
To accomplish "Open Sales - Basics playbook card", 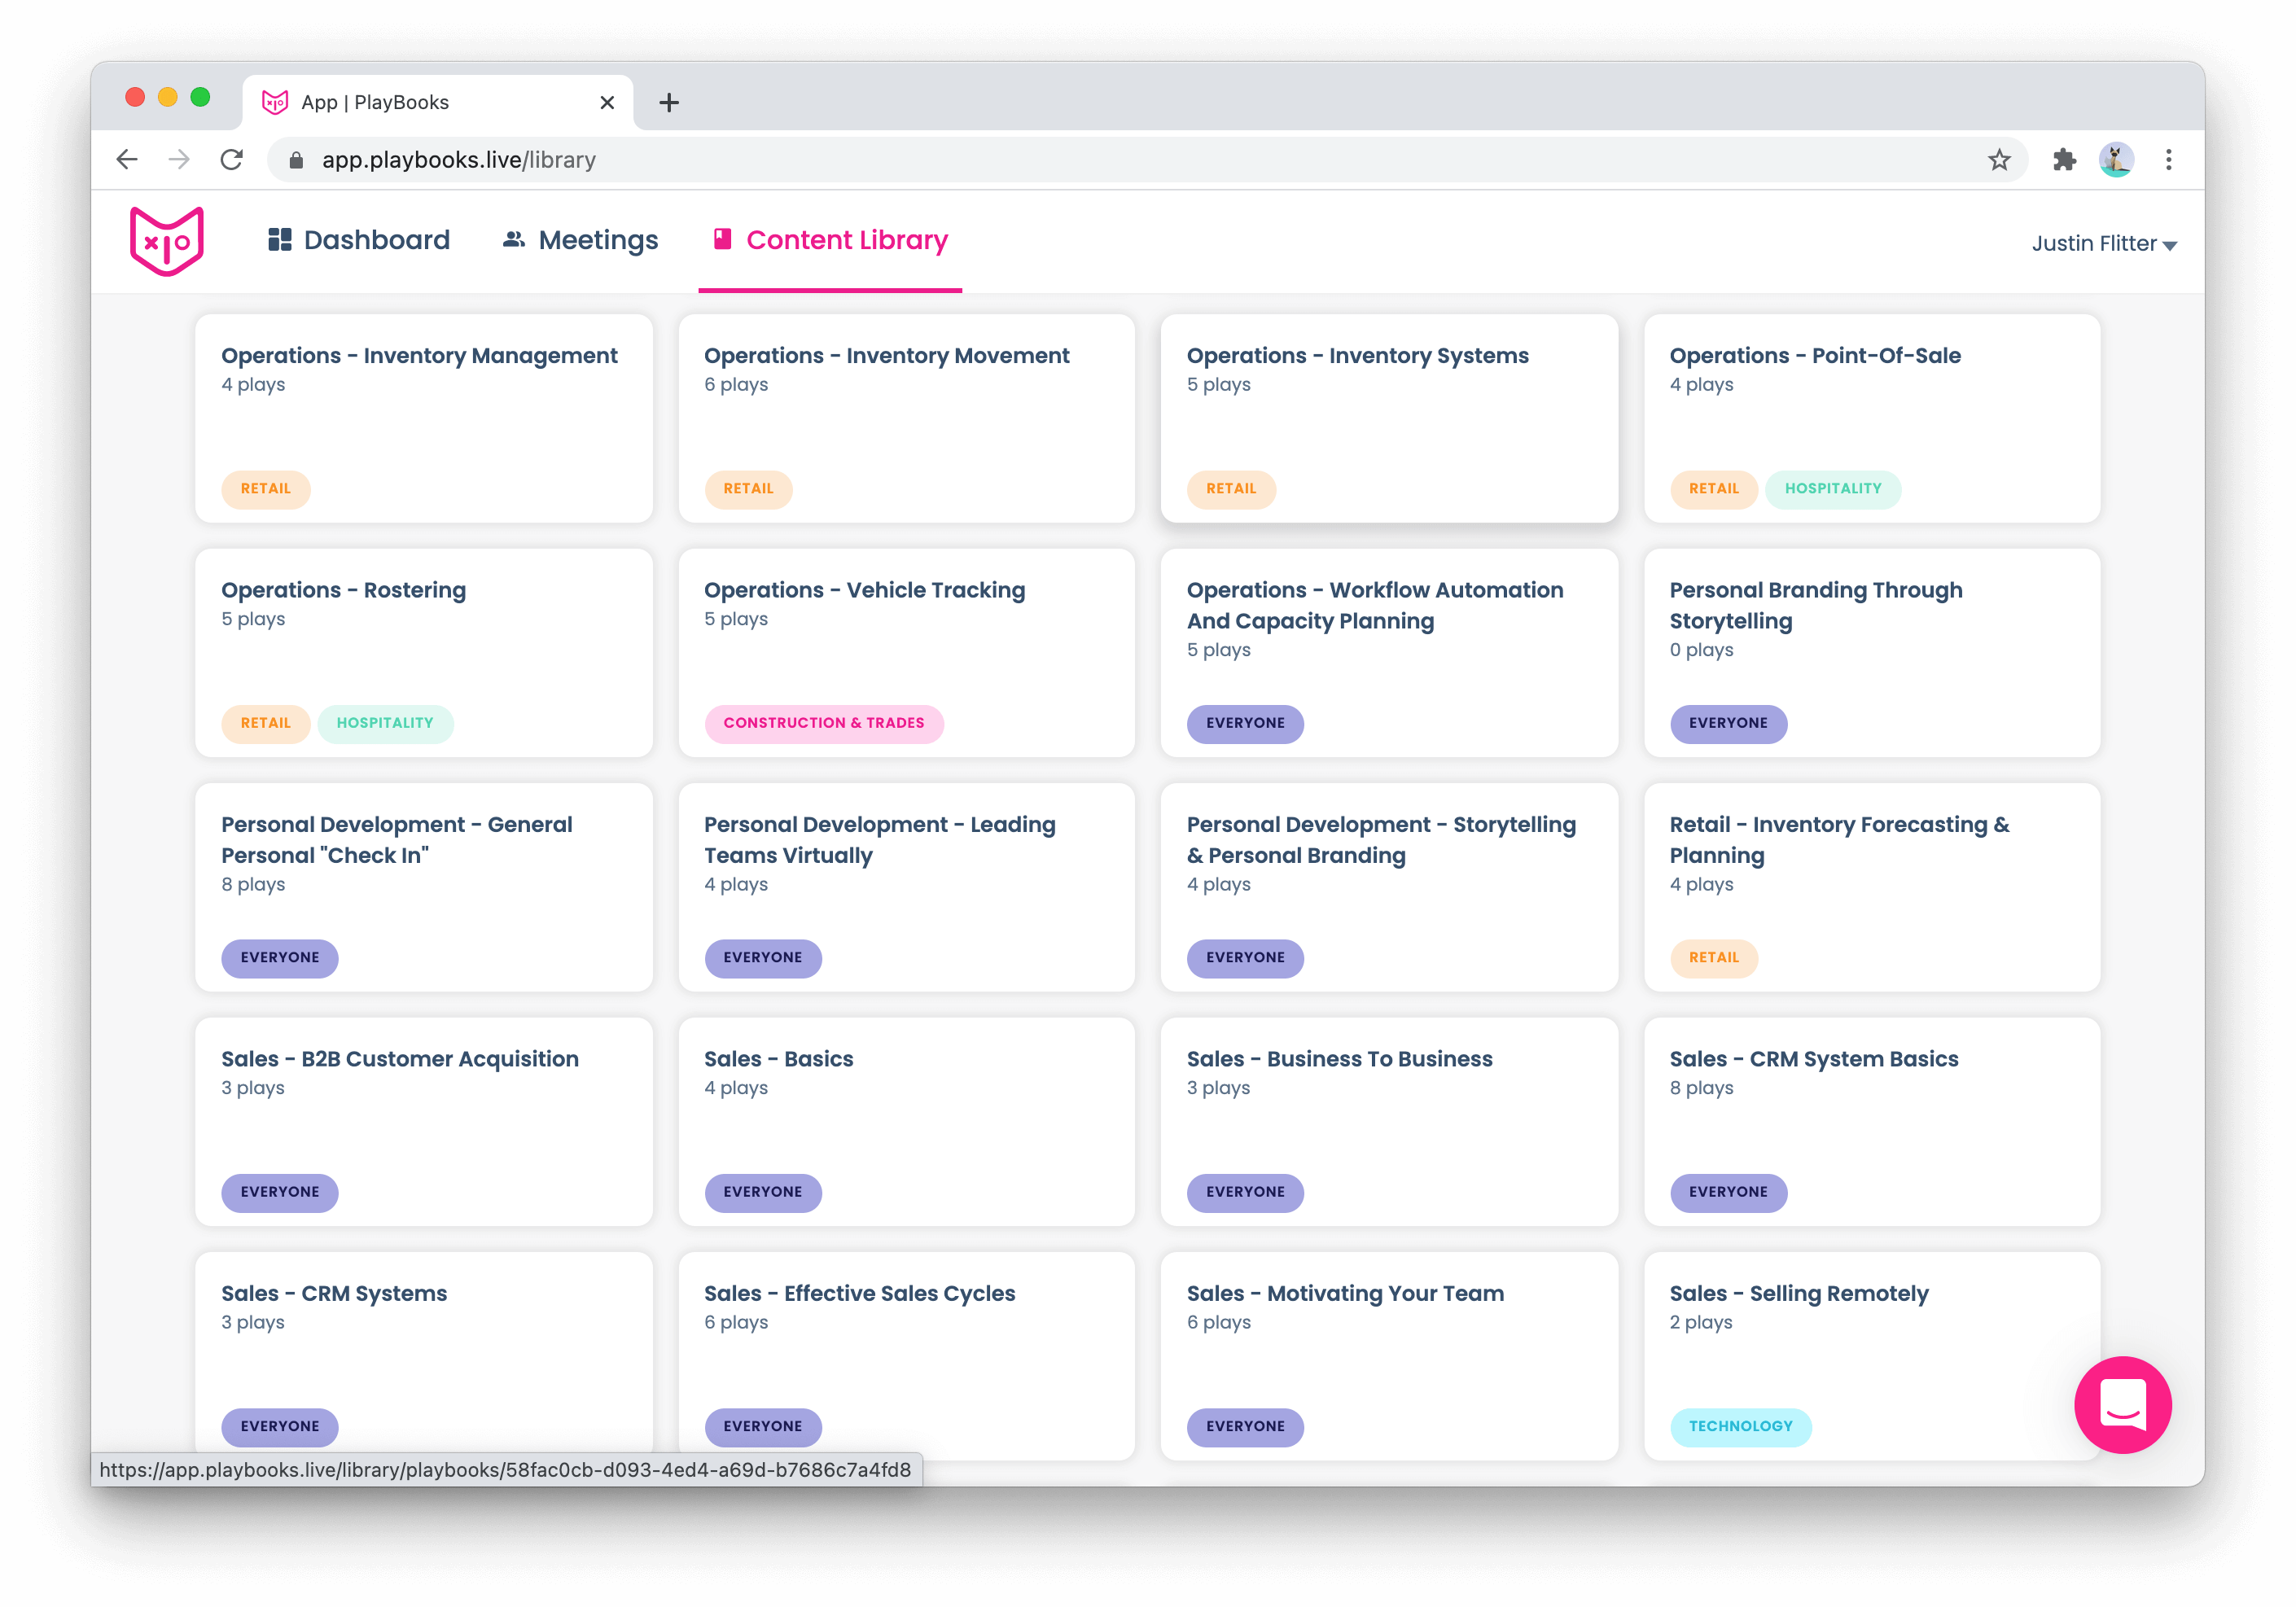I will click(x=778, y=1059).
